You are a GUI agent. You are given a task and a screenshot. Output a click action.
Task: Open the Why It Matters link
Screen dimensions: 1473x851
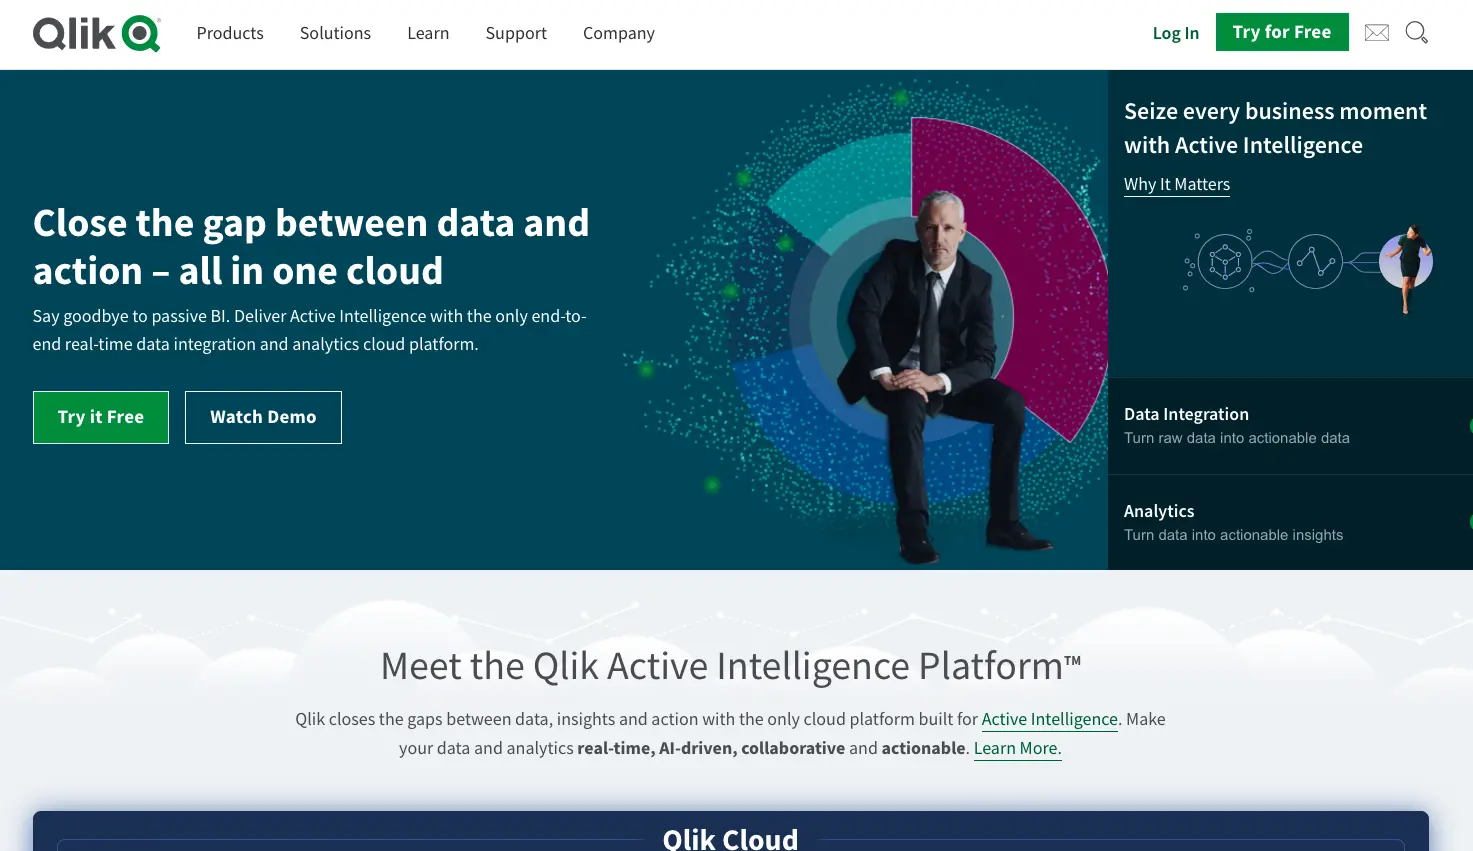[1176, 184]
